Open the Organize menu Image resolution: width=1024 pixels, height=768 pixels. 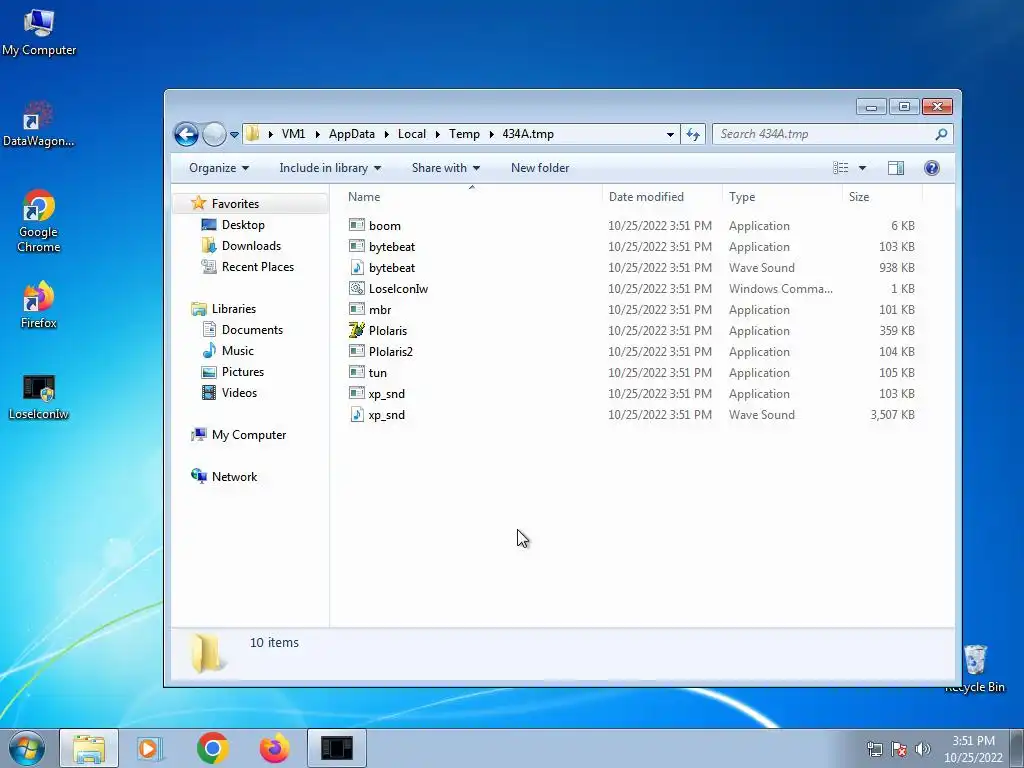(x=219, y=168)
